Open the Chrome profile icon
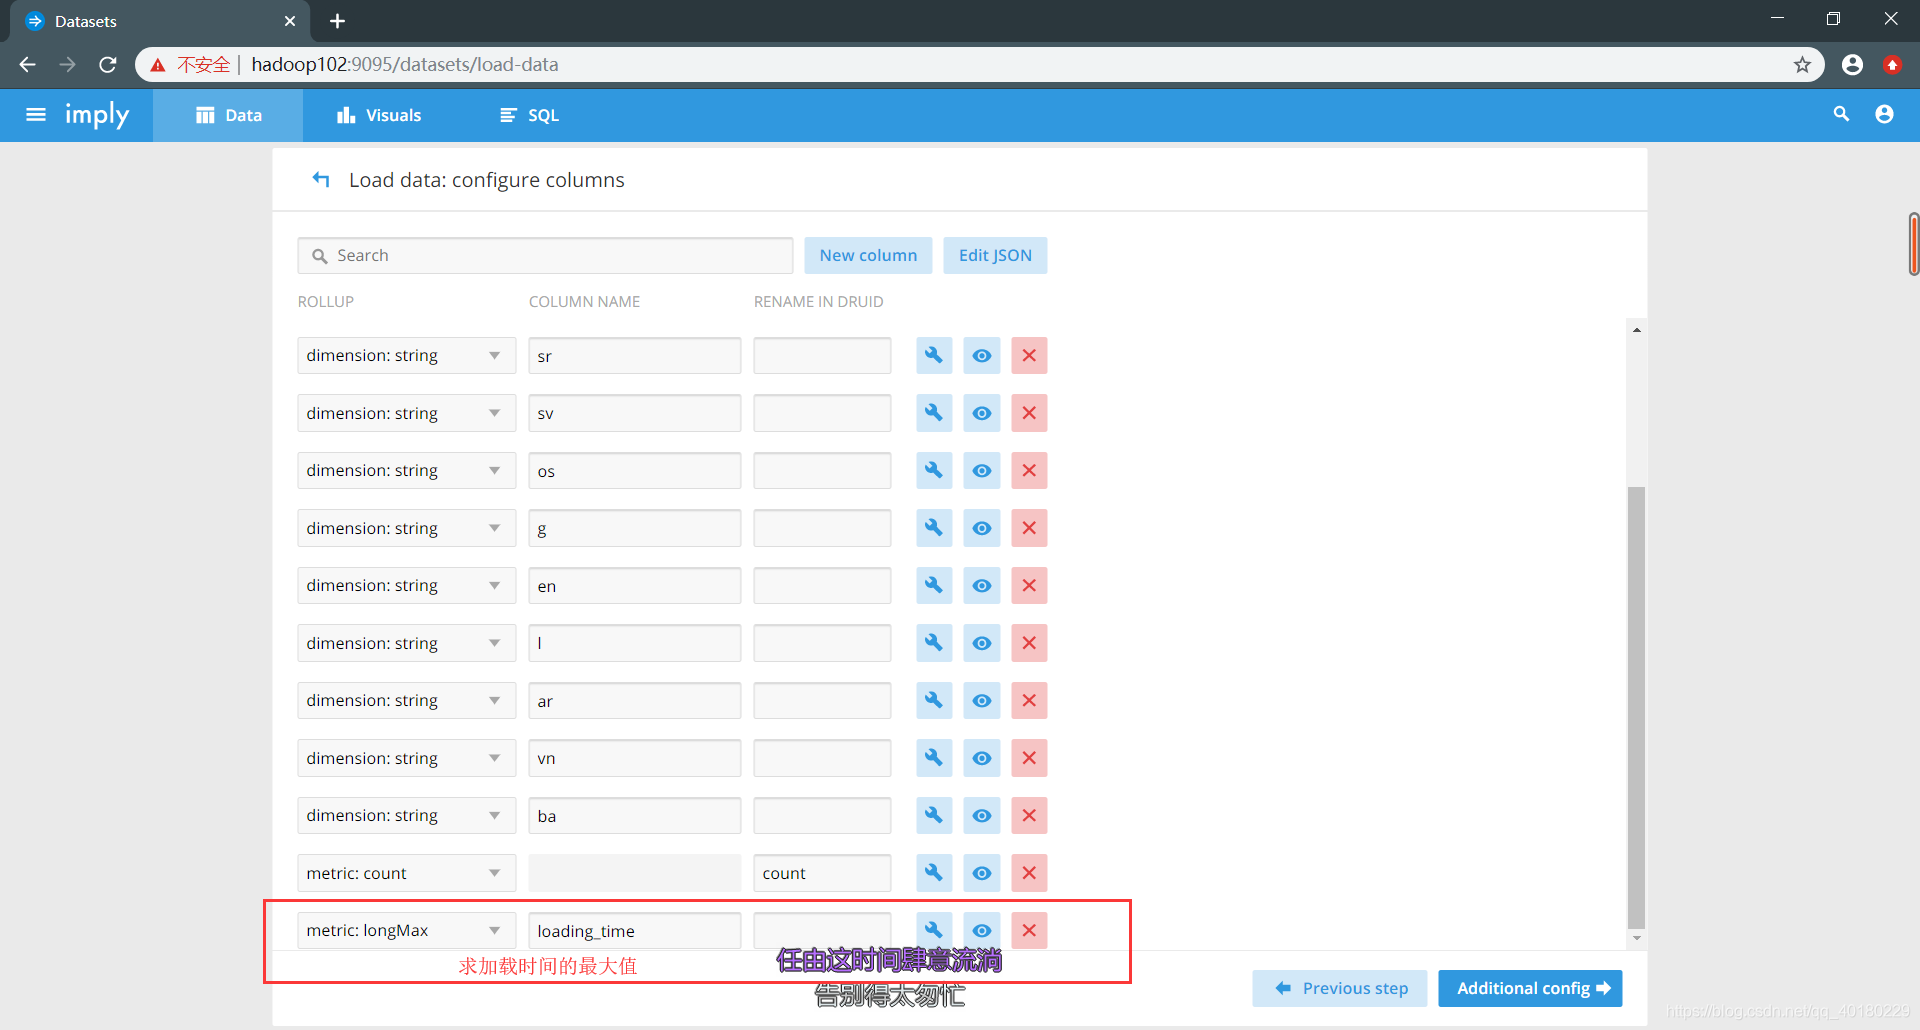 (1852, 65)
